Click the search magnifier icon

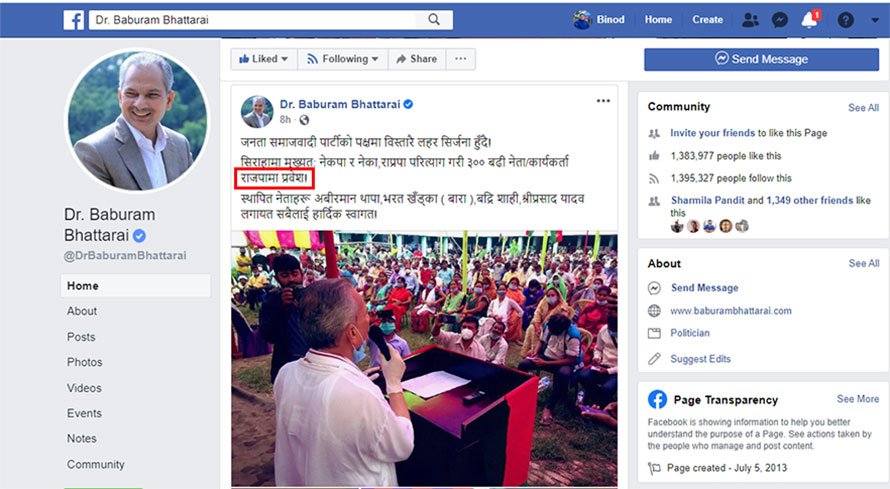[434, 20]
